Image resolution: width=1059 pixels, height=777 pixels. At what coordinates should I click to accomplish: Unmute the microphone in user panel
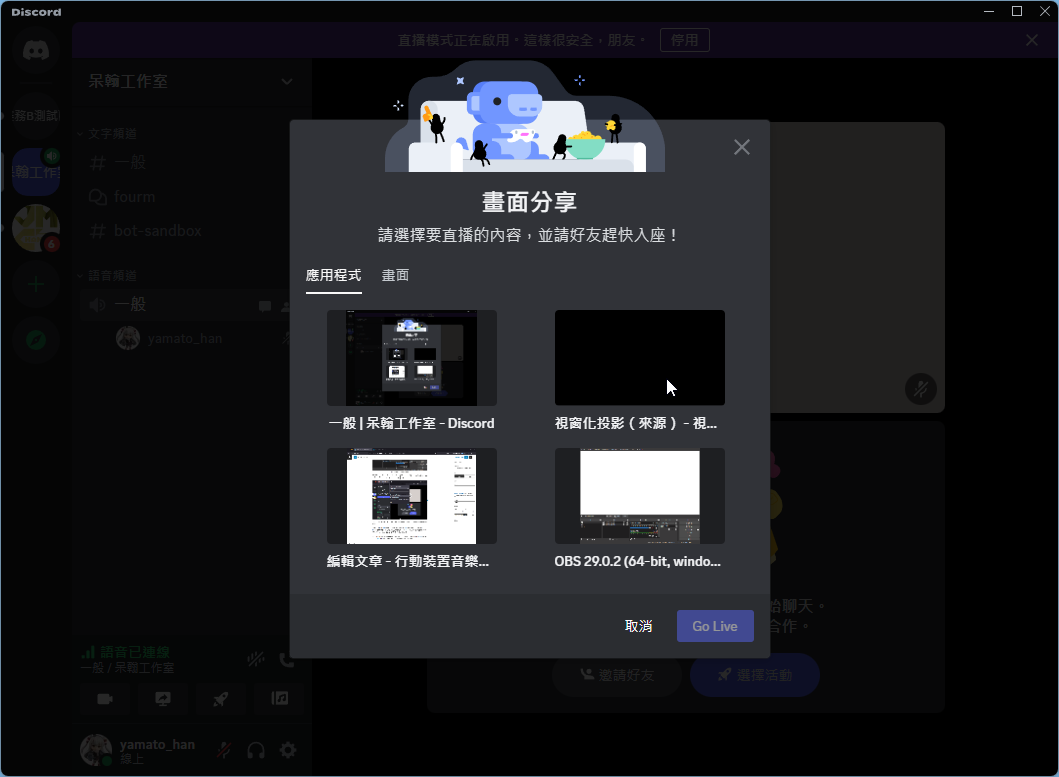226,750
